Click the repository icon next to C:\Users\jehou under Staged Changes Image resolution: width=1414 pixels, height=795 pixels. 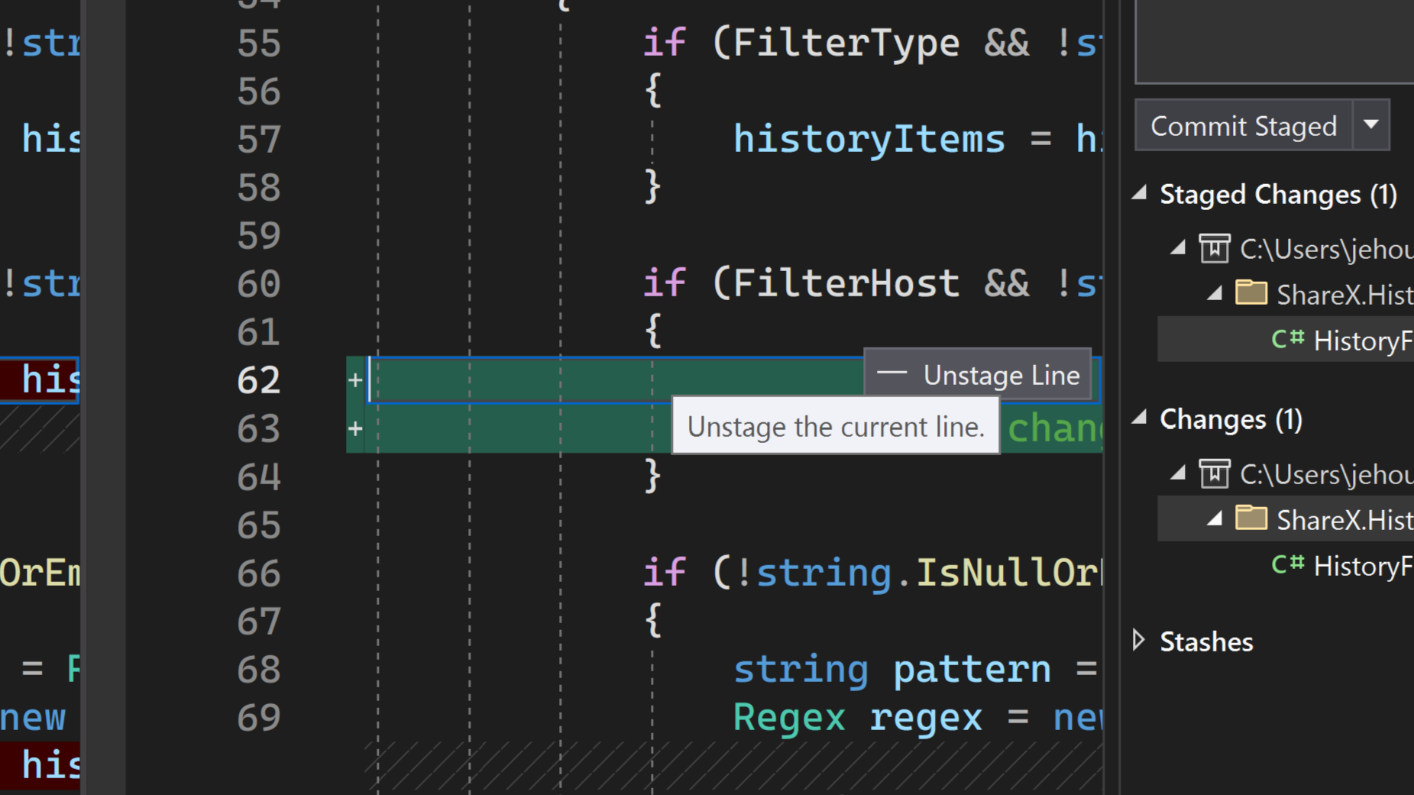[1214, 249]
